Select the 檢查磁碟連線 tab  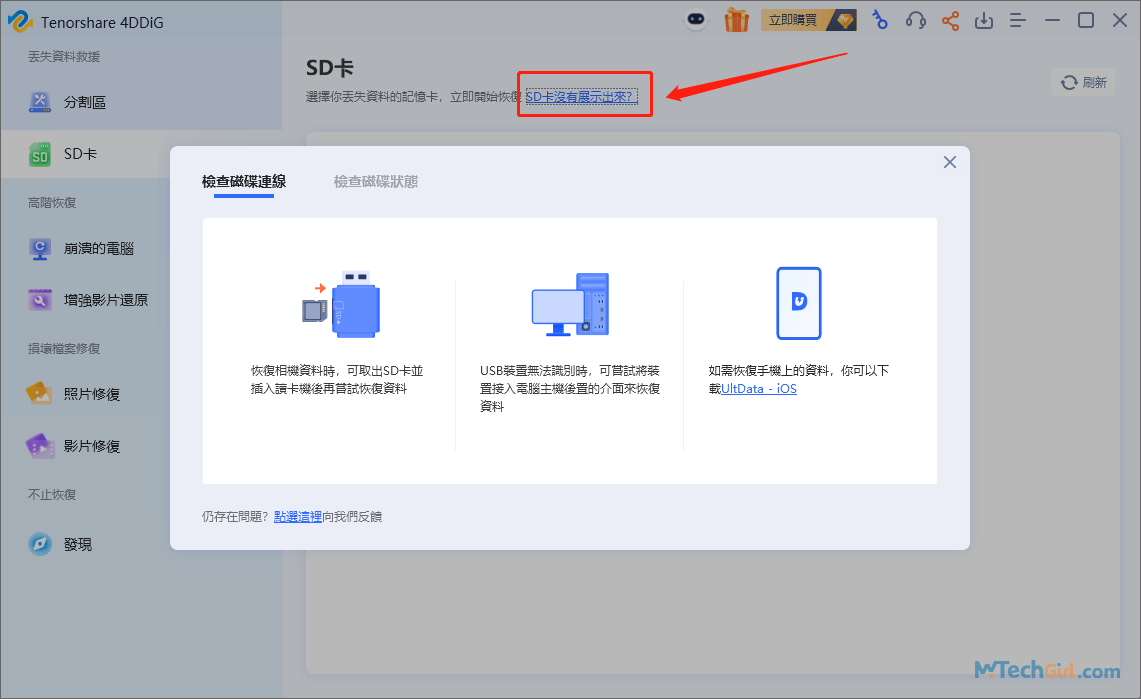pos(244,182)
